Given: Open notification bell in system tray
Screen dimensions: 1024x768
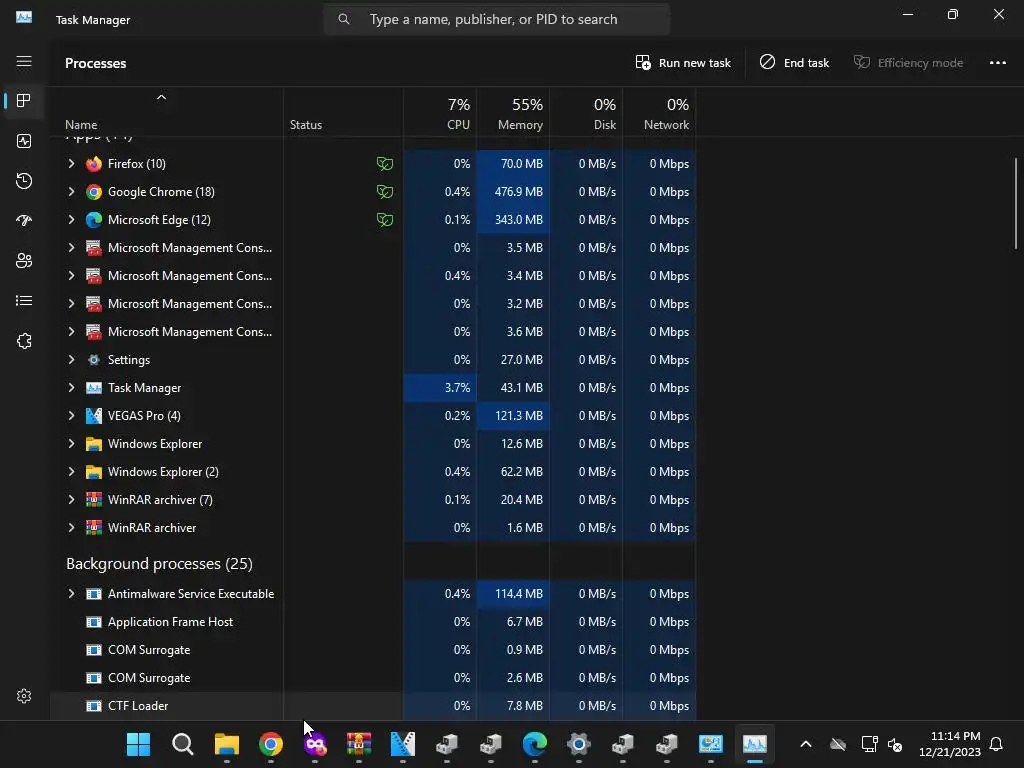Looking at the screenshot, I should (996, 744).
